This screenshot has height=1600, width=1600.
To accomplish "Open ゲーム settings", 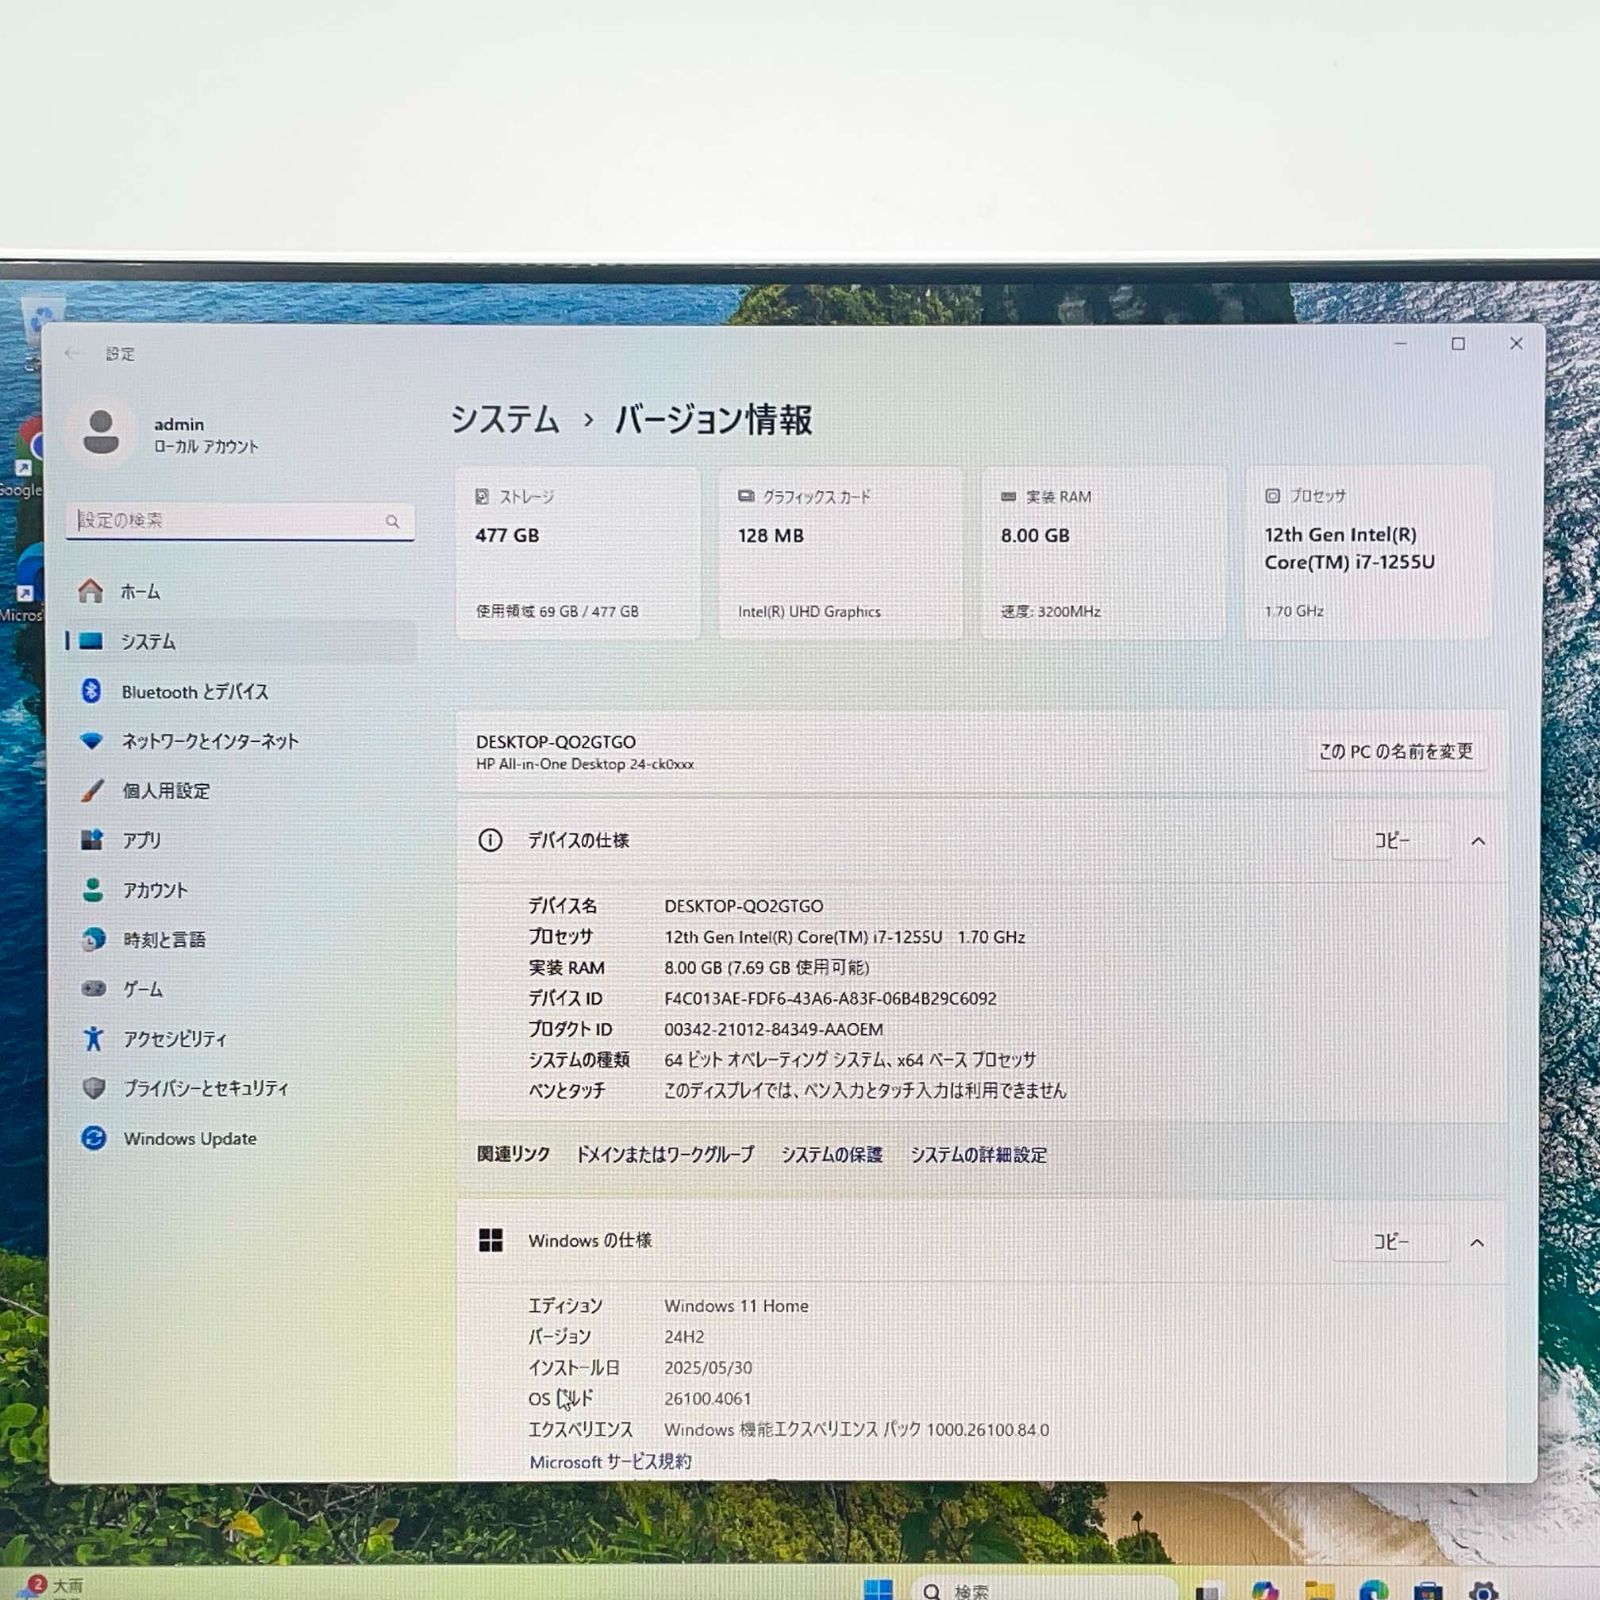I will [x=240, y=989].
